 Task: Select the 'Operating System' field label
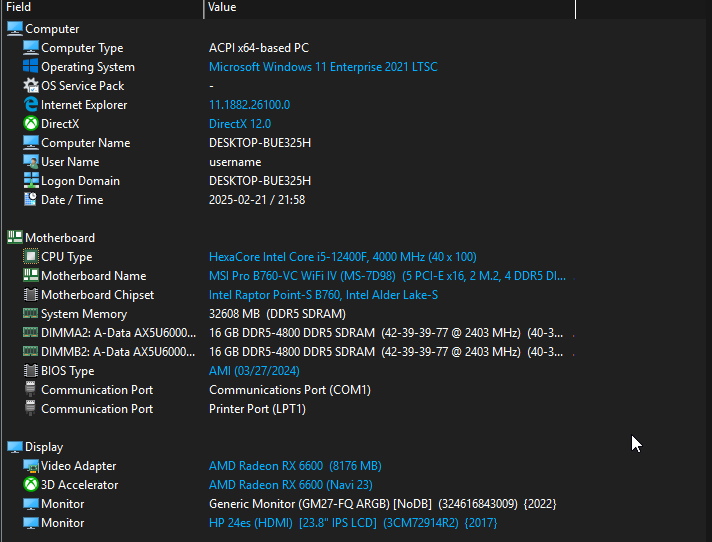tap(88, 67)
